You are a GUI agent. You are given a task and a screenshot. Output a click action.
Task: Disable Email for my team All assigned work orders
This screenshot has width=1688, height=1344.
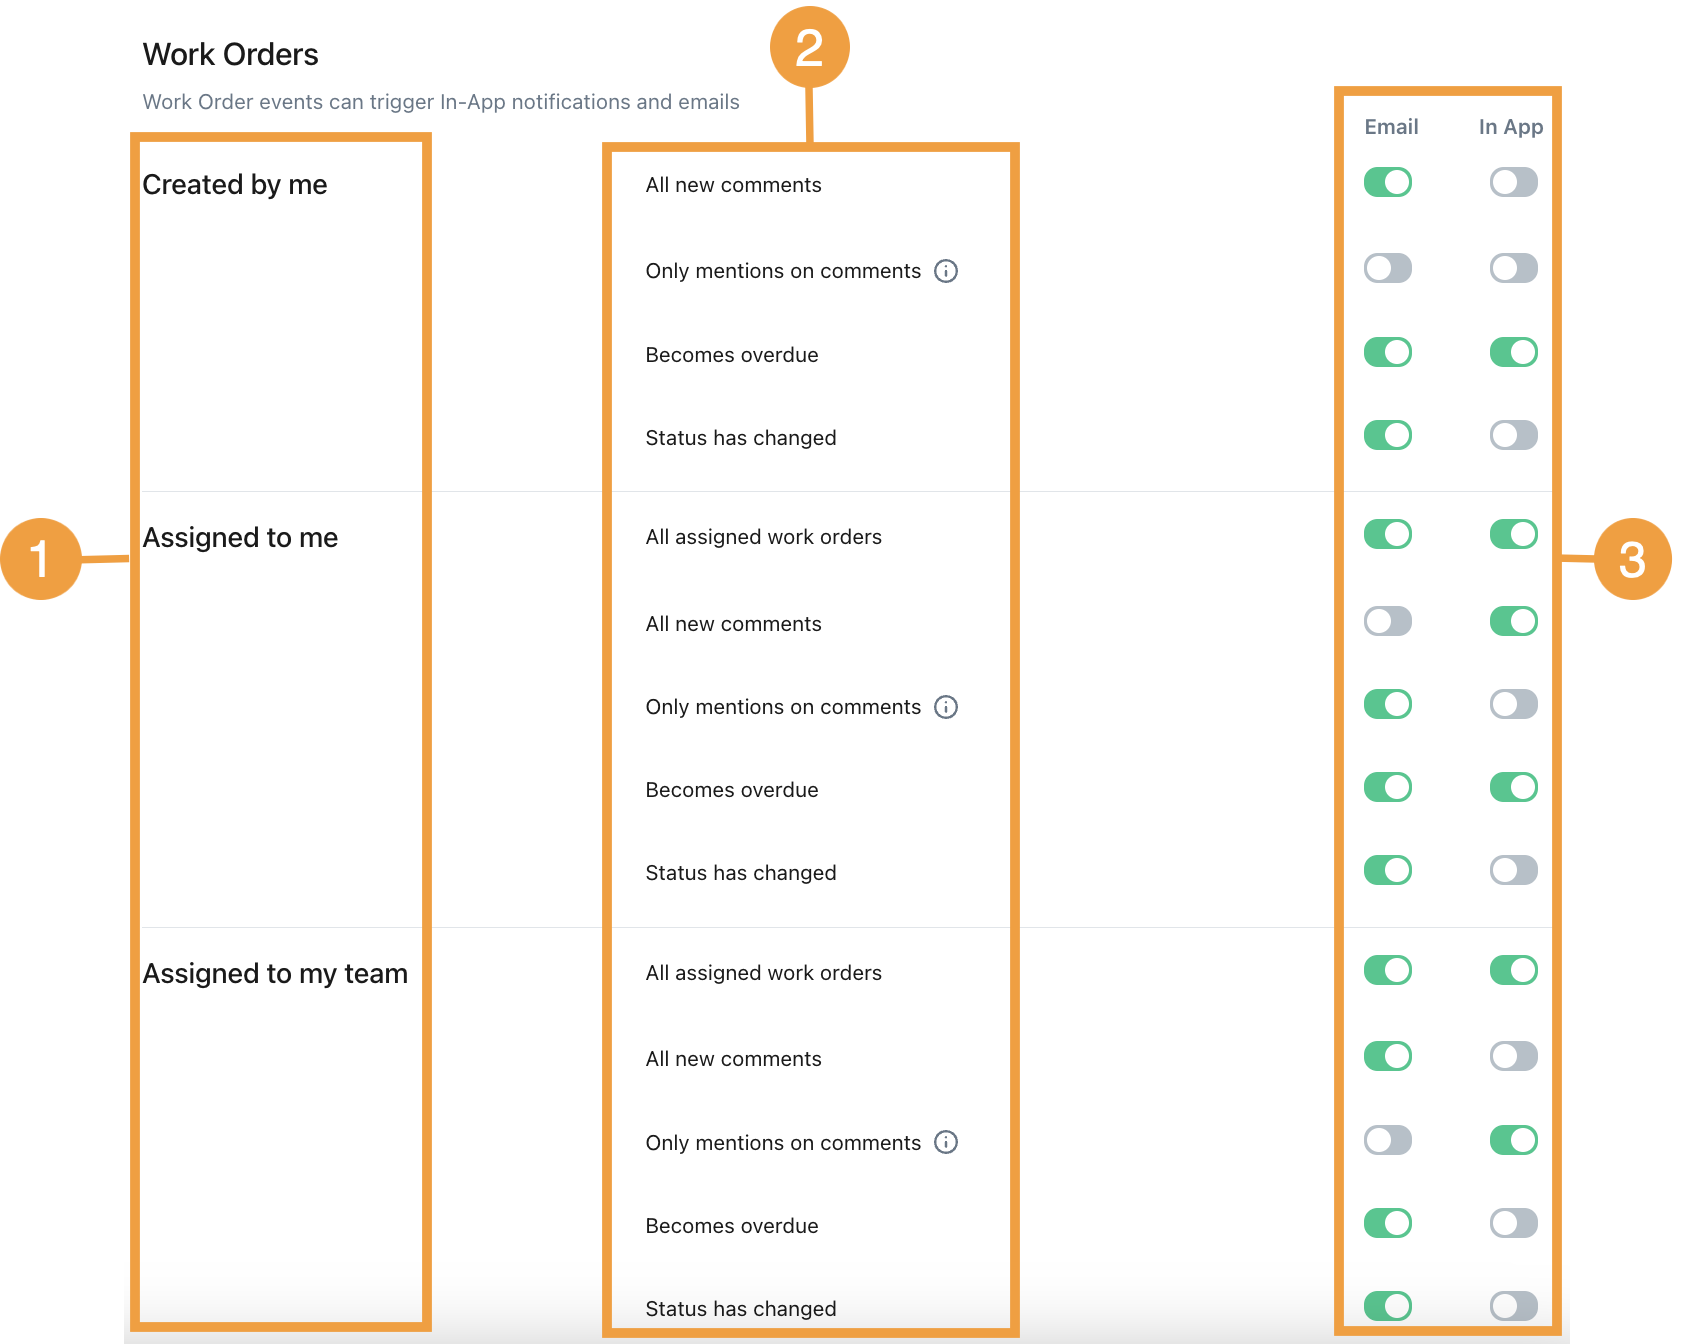click(x=1388, y=970)
